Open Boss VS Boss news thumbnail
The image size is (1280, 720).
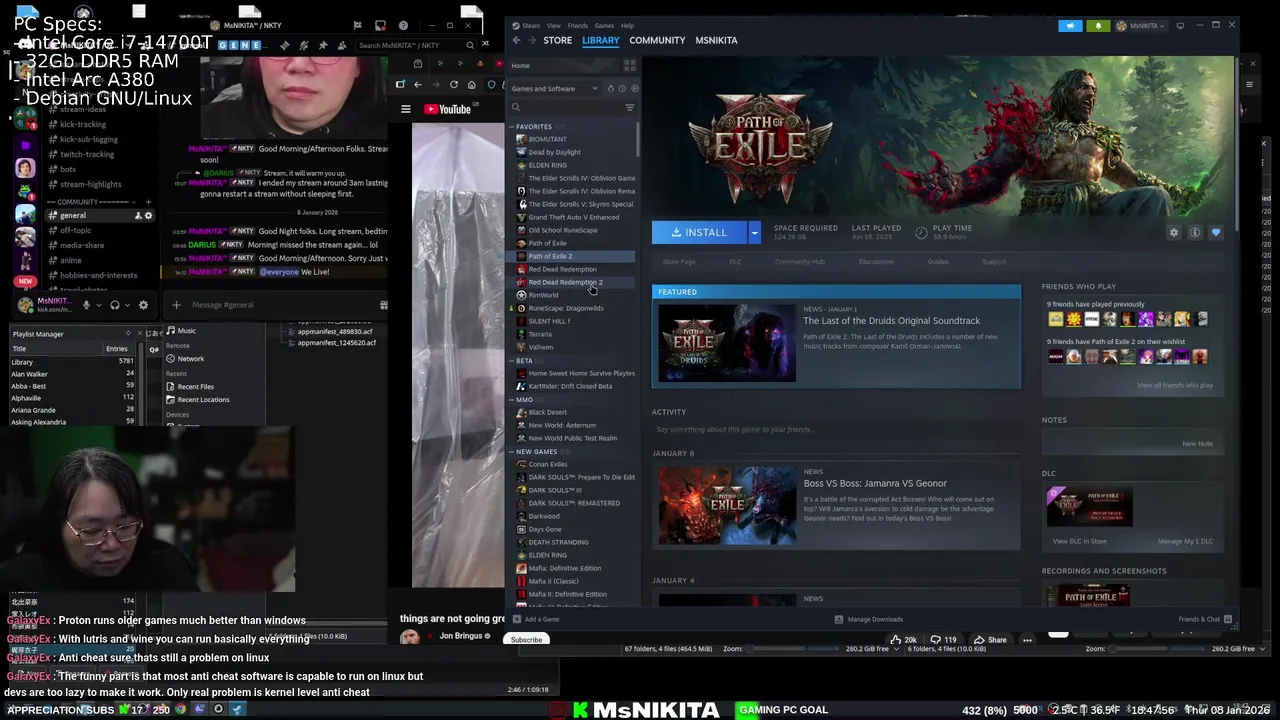pos(727,505)
